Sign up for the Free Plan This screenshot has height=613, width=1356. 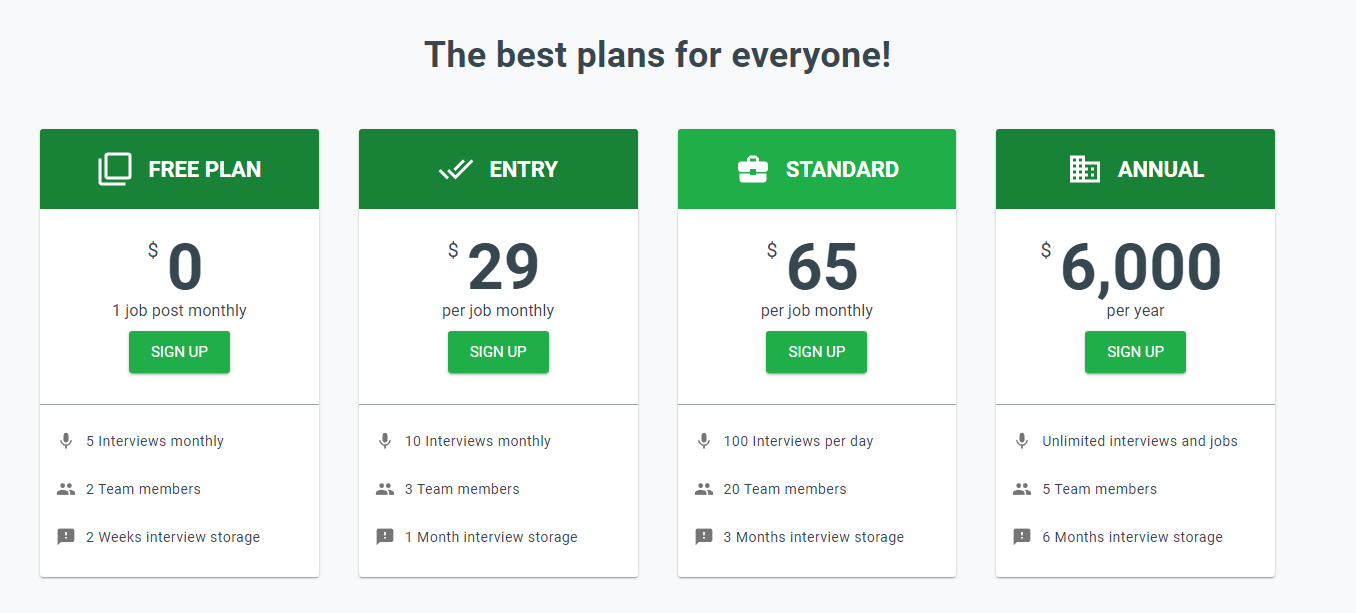[x=179, y=352]
